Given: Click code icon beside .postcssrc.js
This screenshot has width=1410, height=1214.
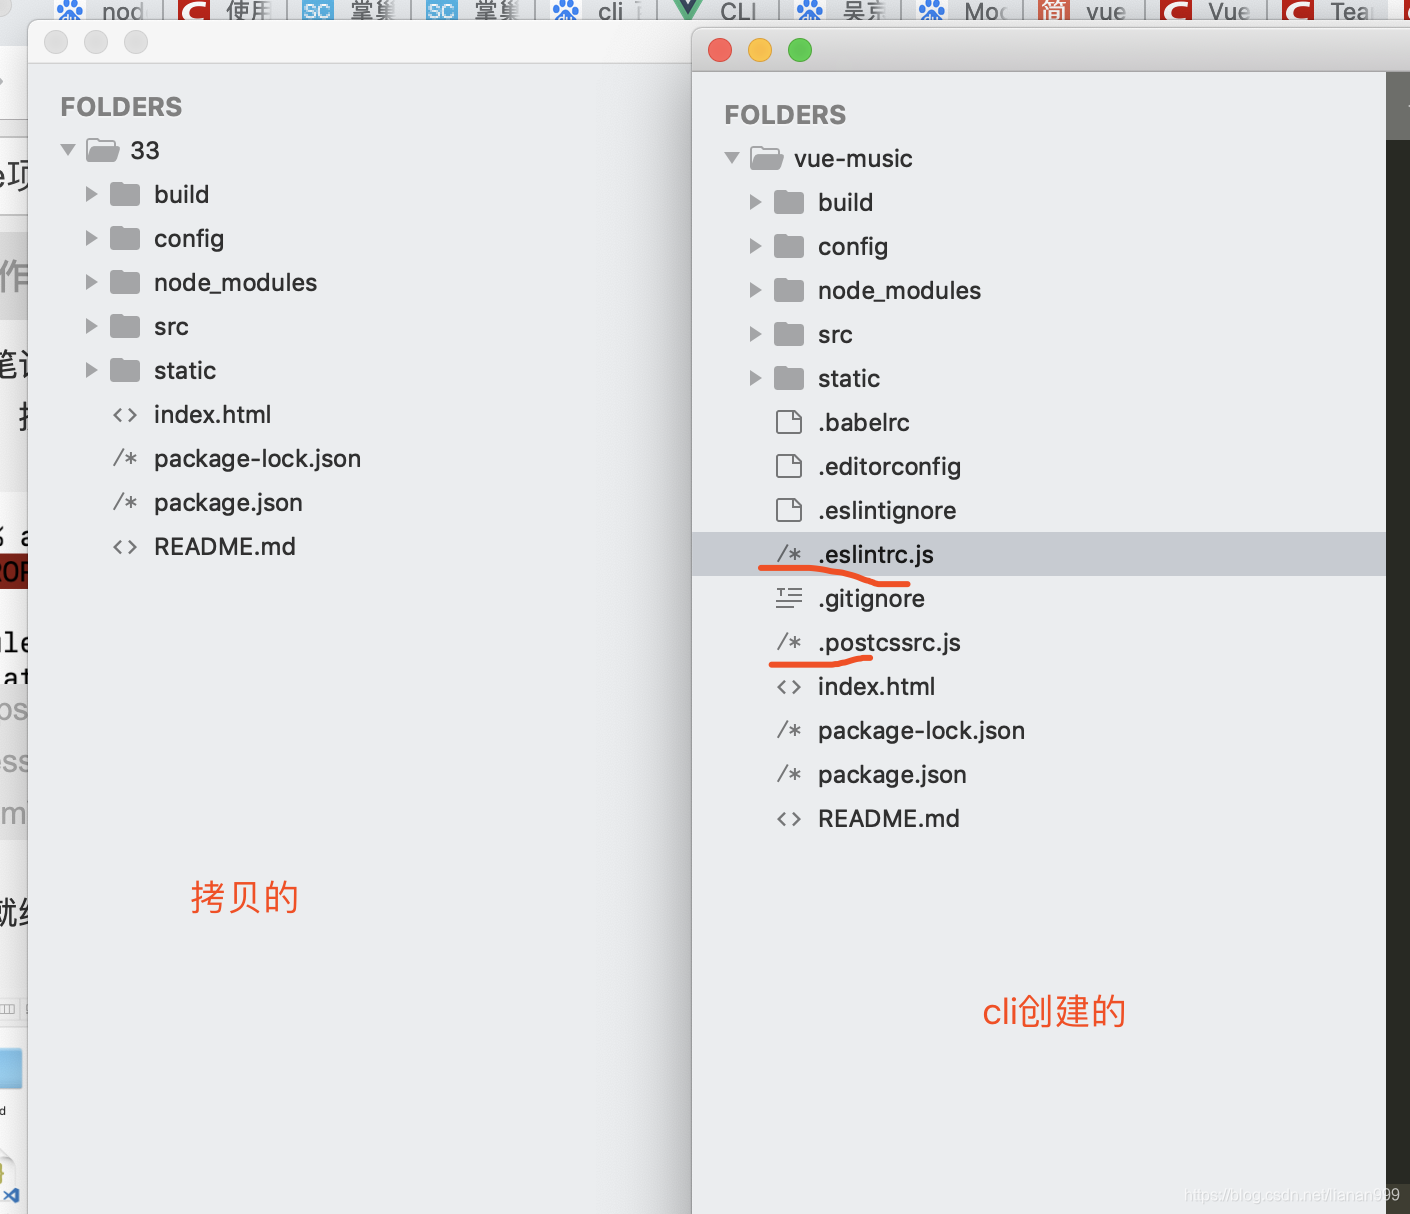Looking at the screenshot, I should tap(789, 642).
